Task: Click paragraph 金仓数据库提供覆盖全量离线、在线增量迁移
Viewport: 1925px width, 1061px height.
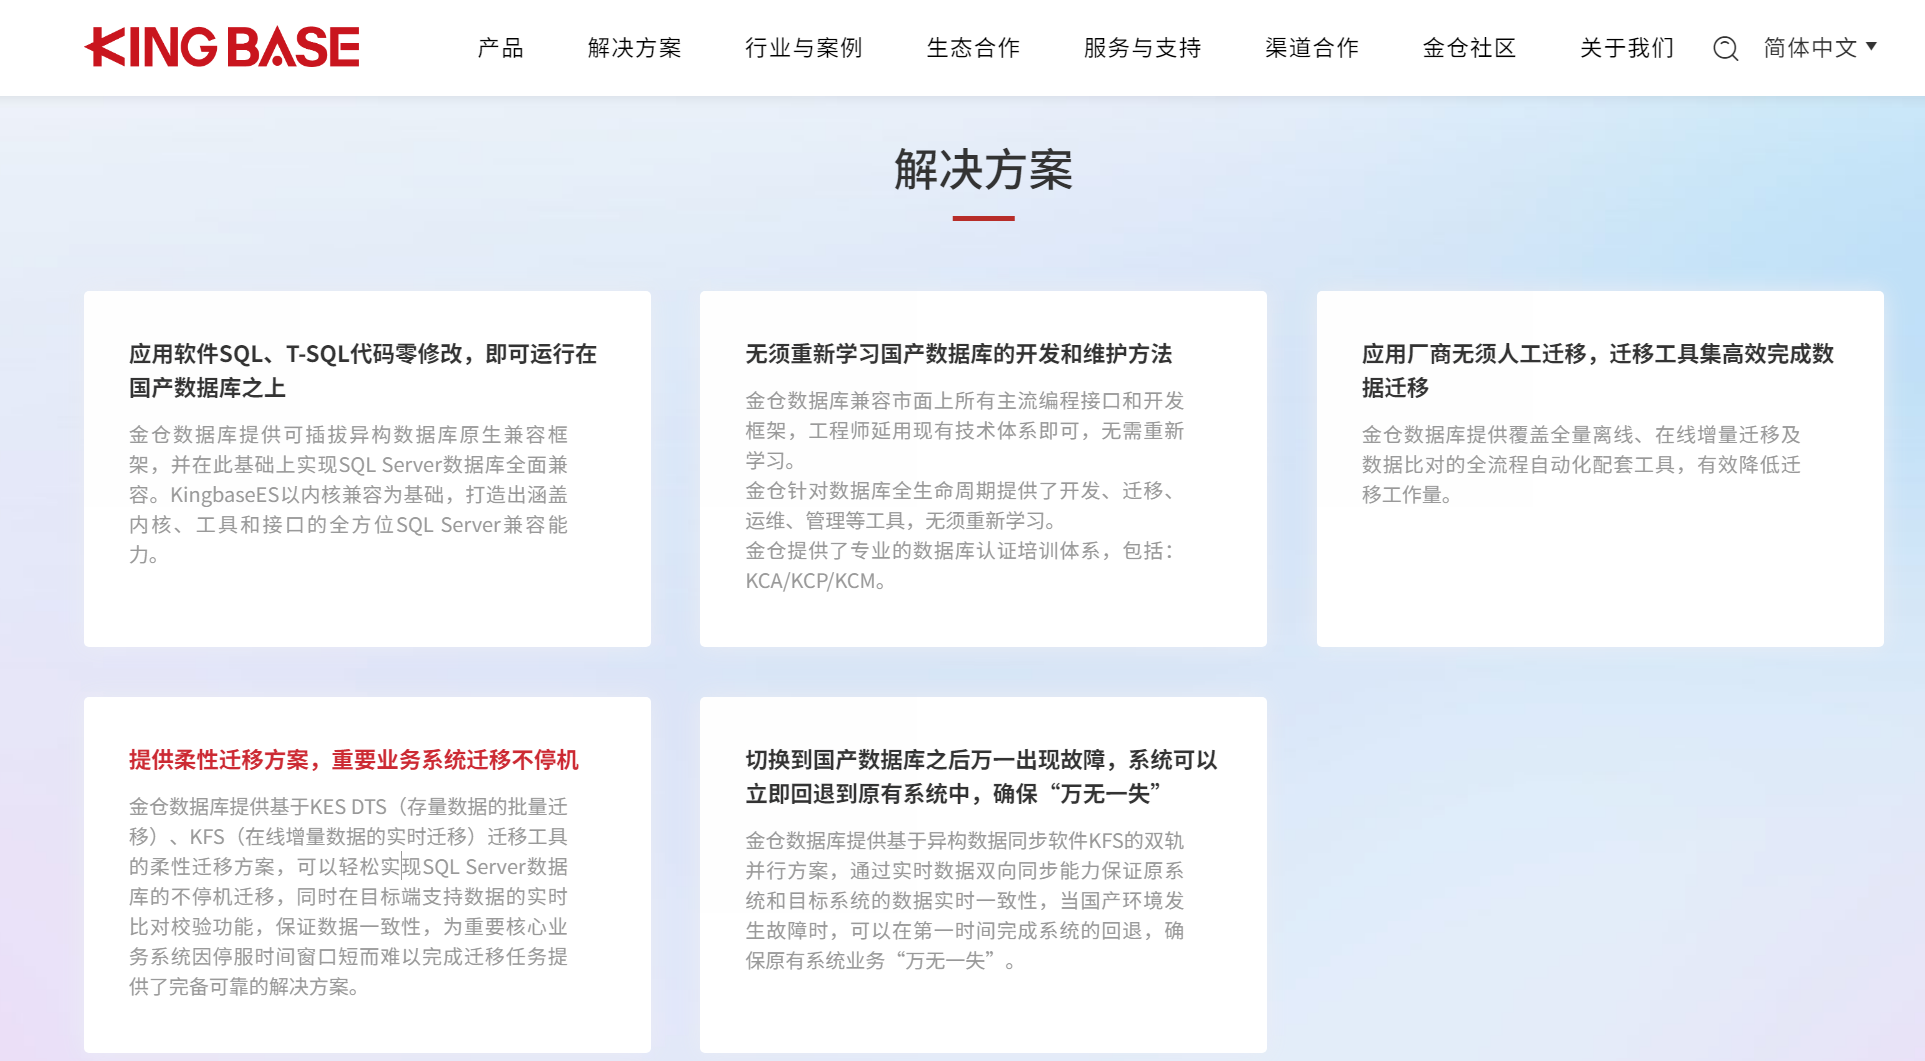Action: coord(1582,465)
